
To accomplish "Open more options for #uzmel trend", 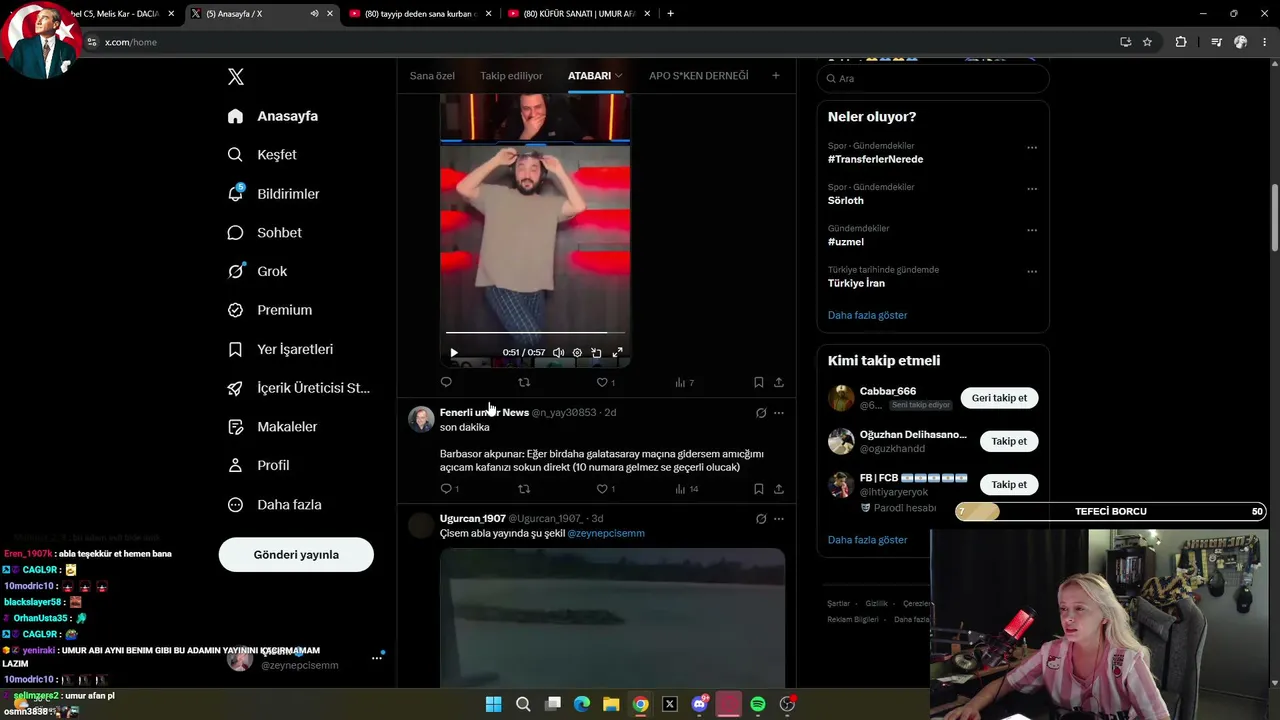I will click(1032, 230).
